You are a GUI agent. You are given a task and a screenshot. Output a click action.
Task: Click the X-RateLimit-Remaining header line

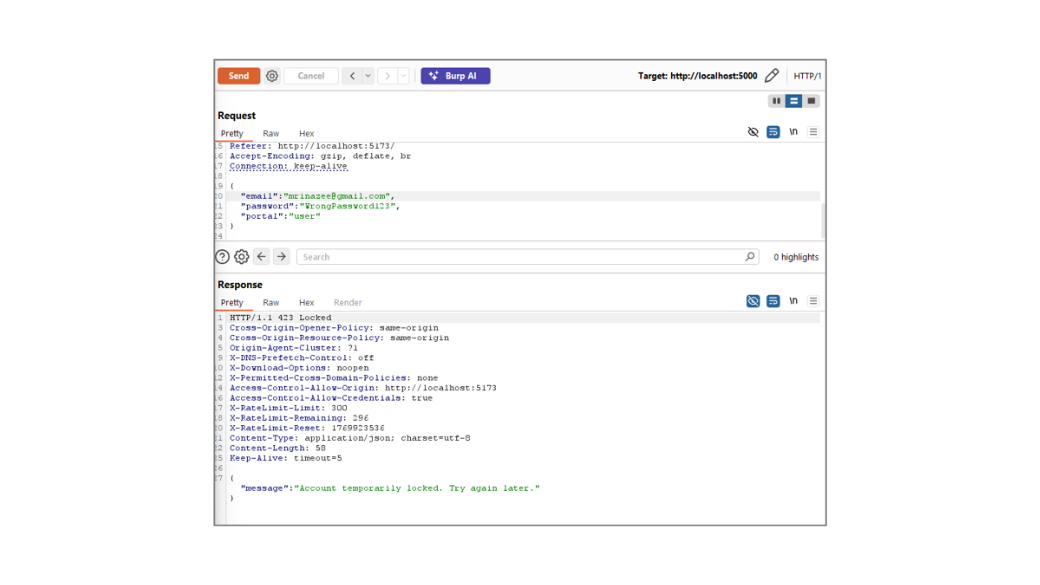299,419
